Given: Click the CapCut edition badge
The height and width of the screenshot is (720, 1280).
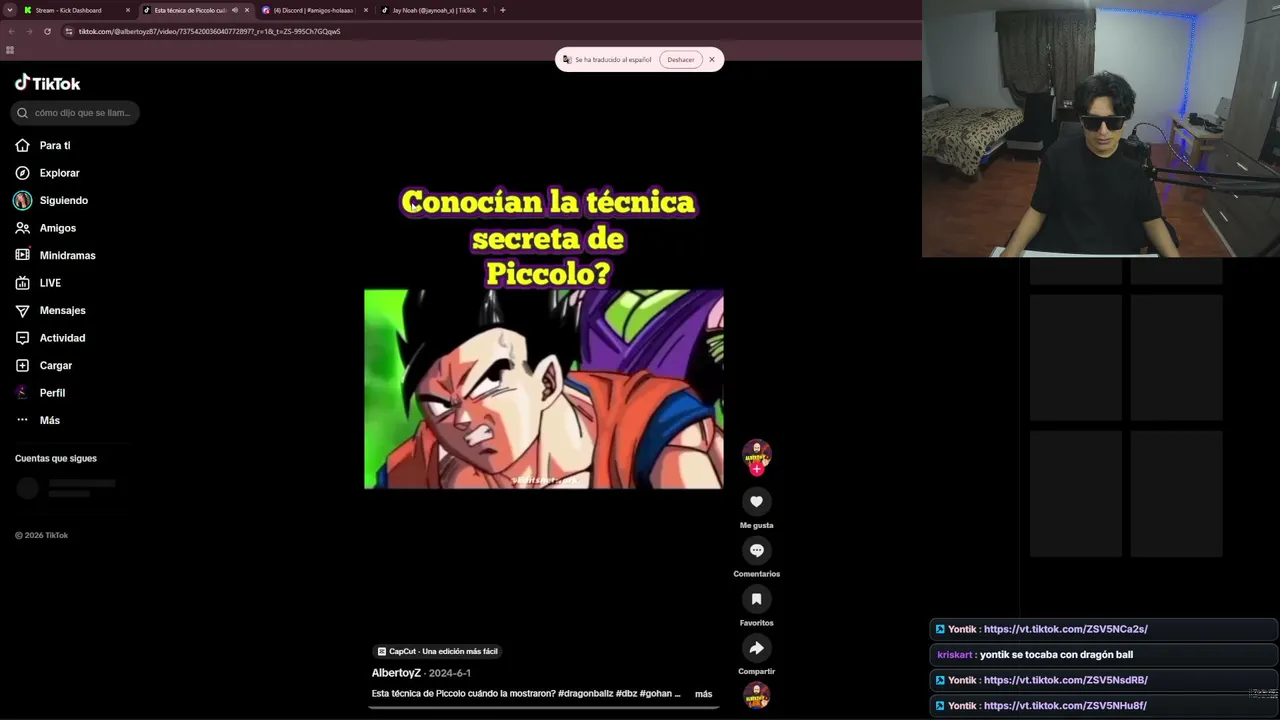Looking at the screenshot, I should [x=437, y=651].
